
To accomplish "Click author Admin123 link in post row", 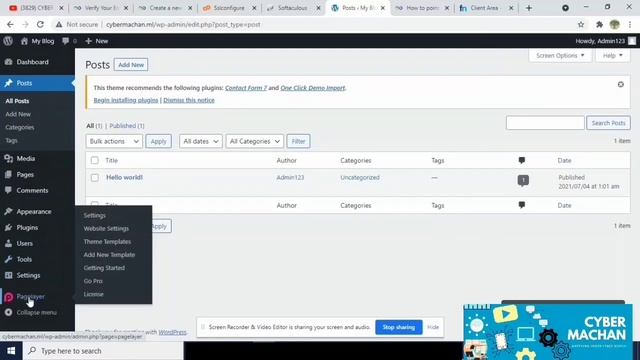I will tap(290, 178).
